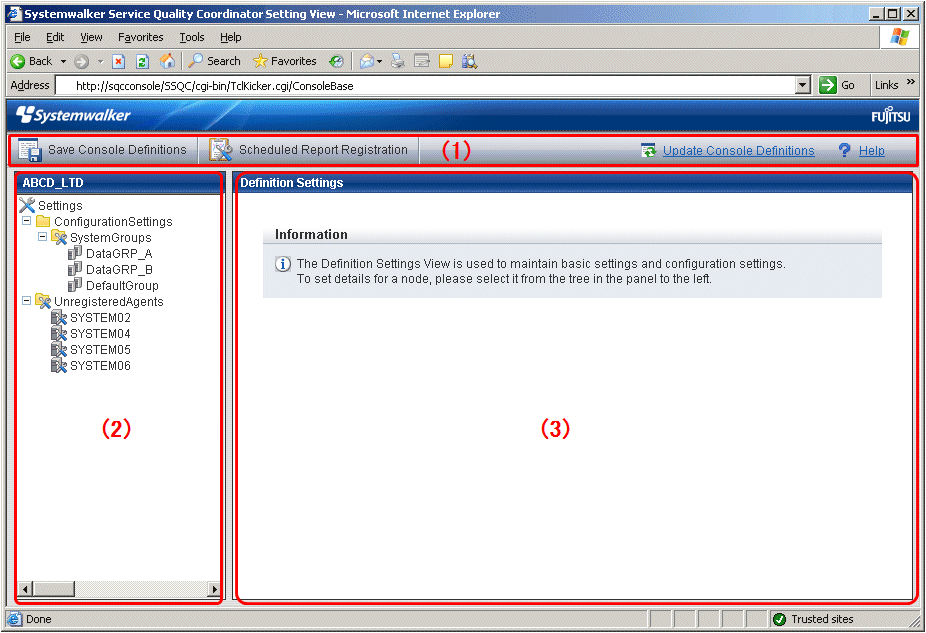Click the Favorites toolbar button
The width and height of the screenshot is (926, 633).
pyautogui.click(x=285, y=61)
